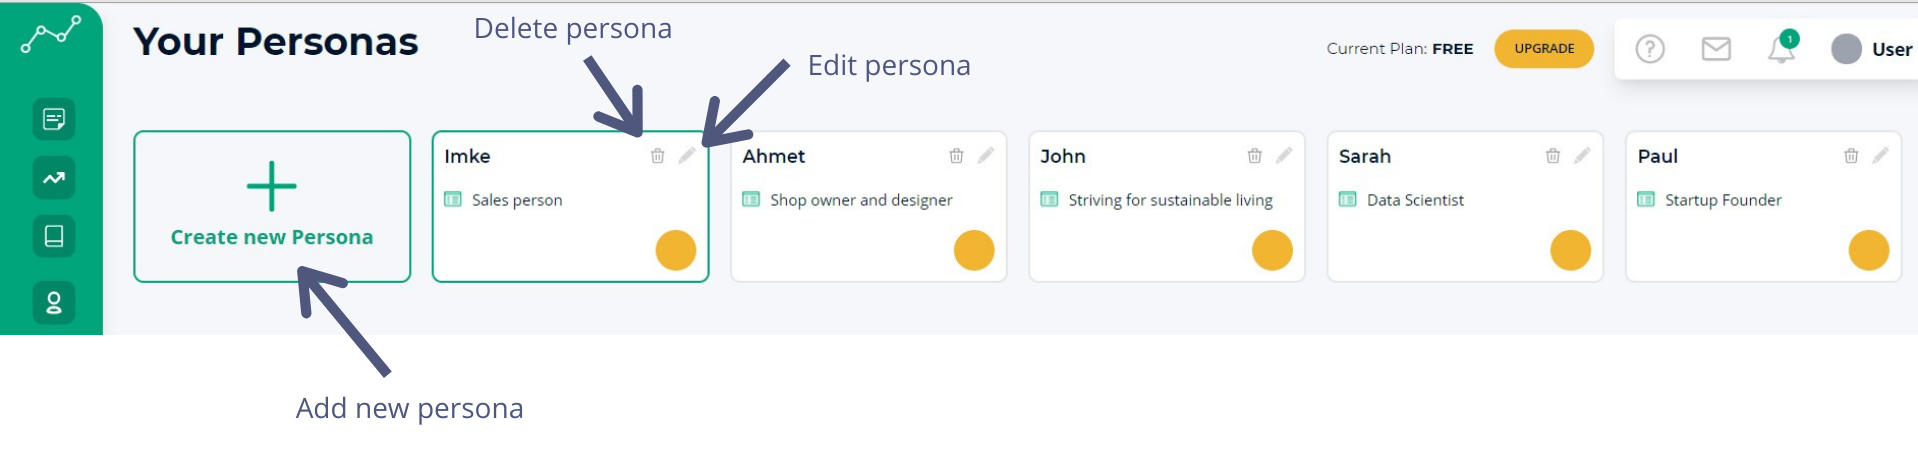
Task: Open the book icon in sidebar
Action: pyautogui.click(x=54, y=237)
